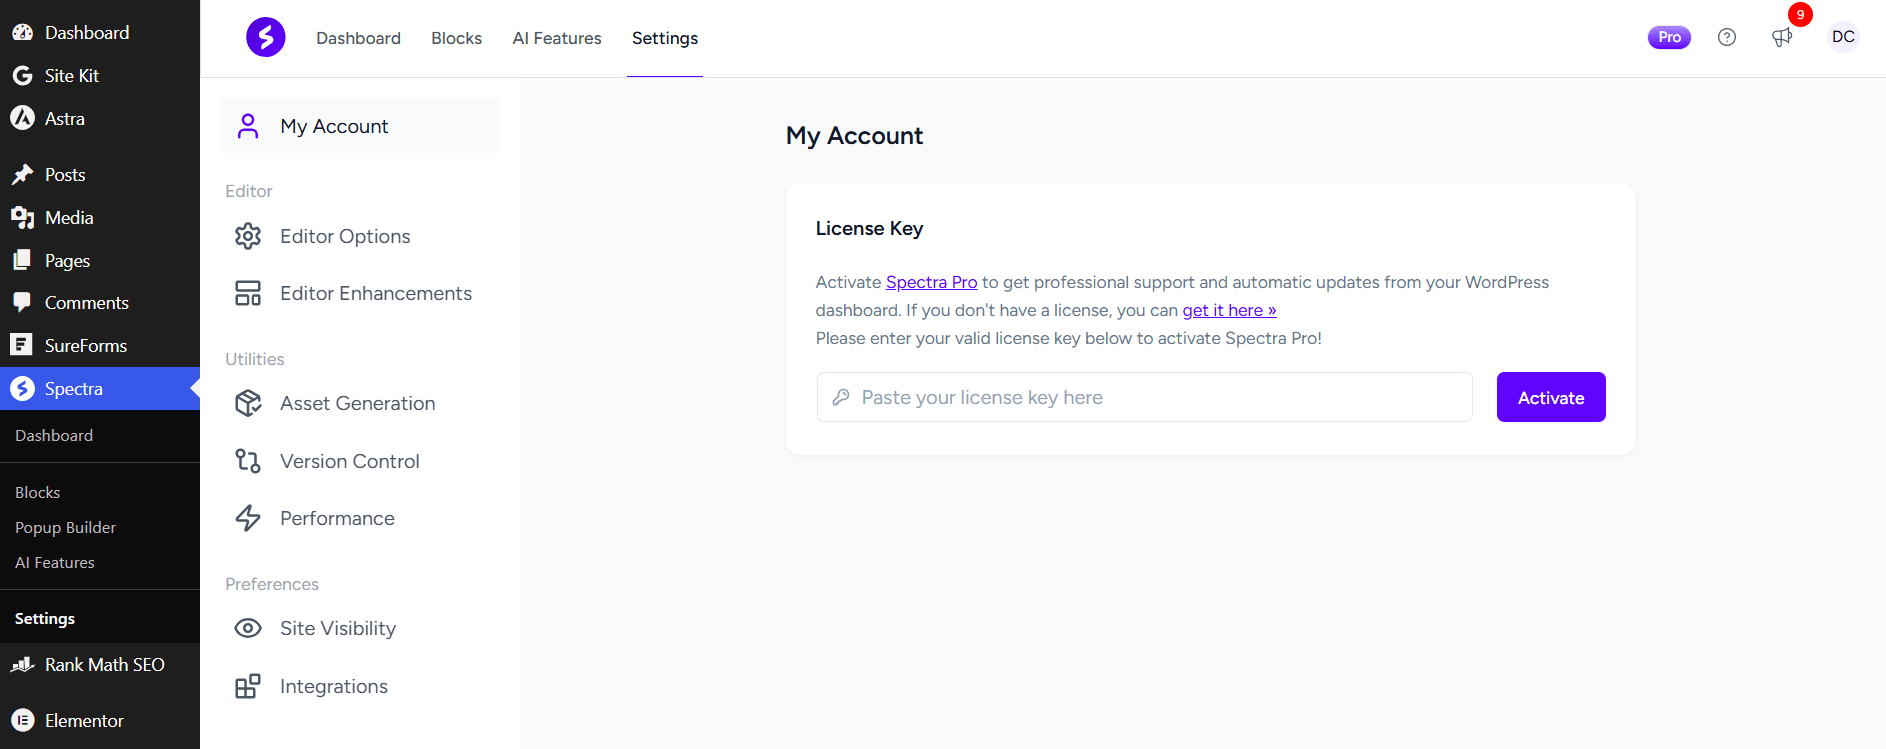Screen dimensions: 1886x749
Task: Open Editor Options via the gear icon
Action: tap(248, 236)
